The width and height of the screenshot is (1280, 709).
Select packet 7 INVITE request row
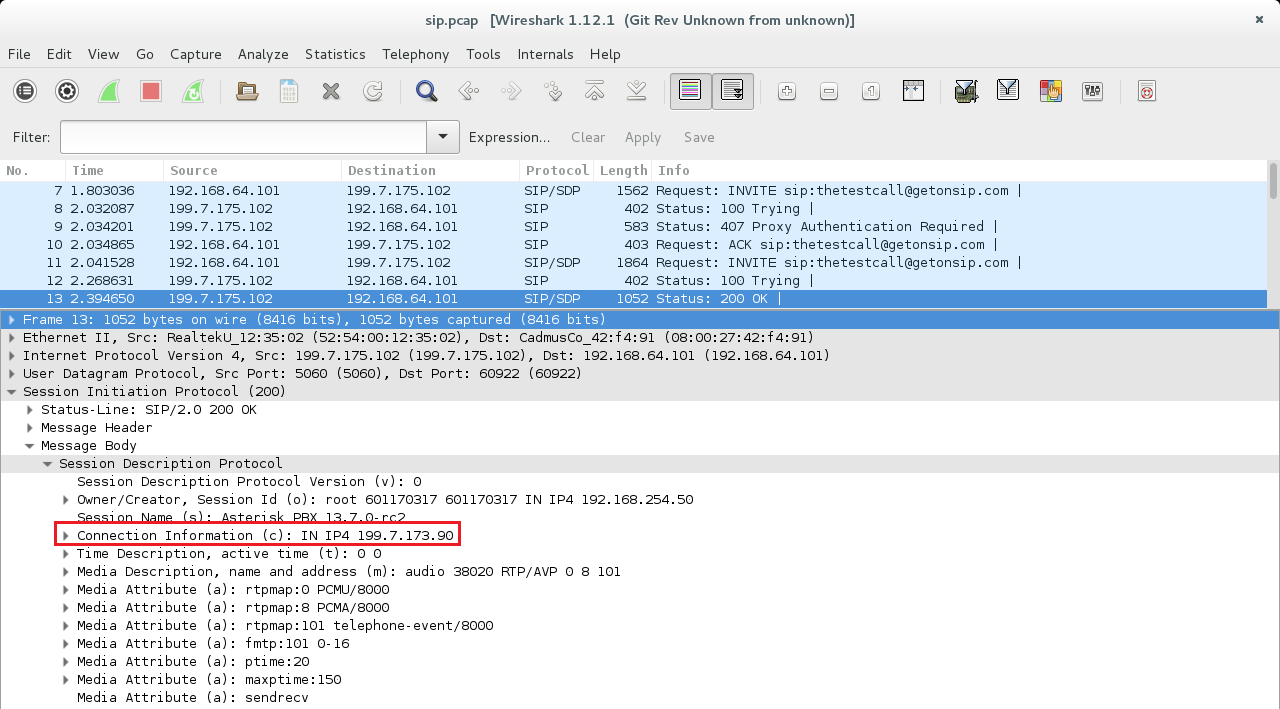[x=633, y=191]
